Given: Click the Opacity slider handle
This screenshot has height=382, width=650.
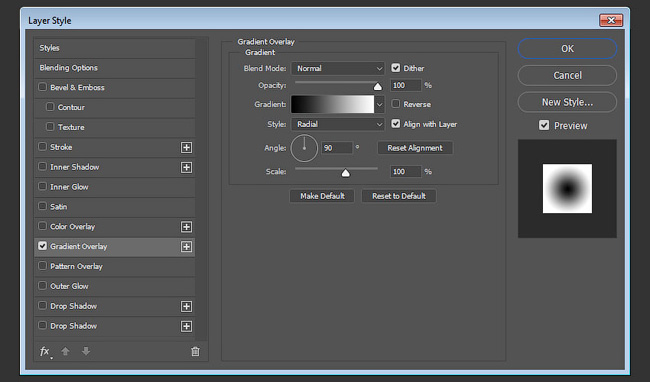Looking at the screenshot, I should (x=378, y=87).
